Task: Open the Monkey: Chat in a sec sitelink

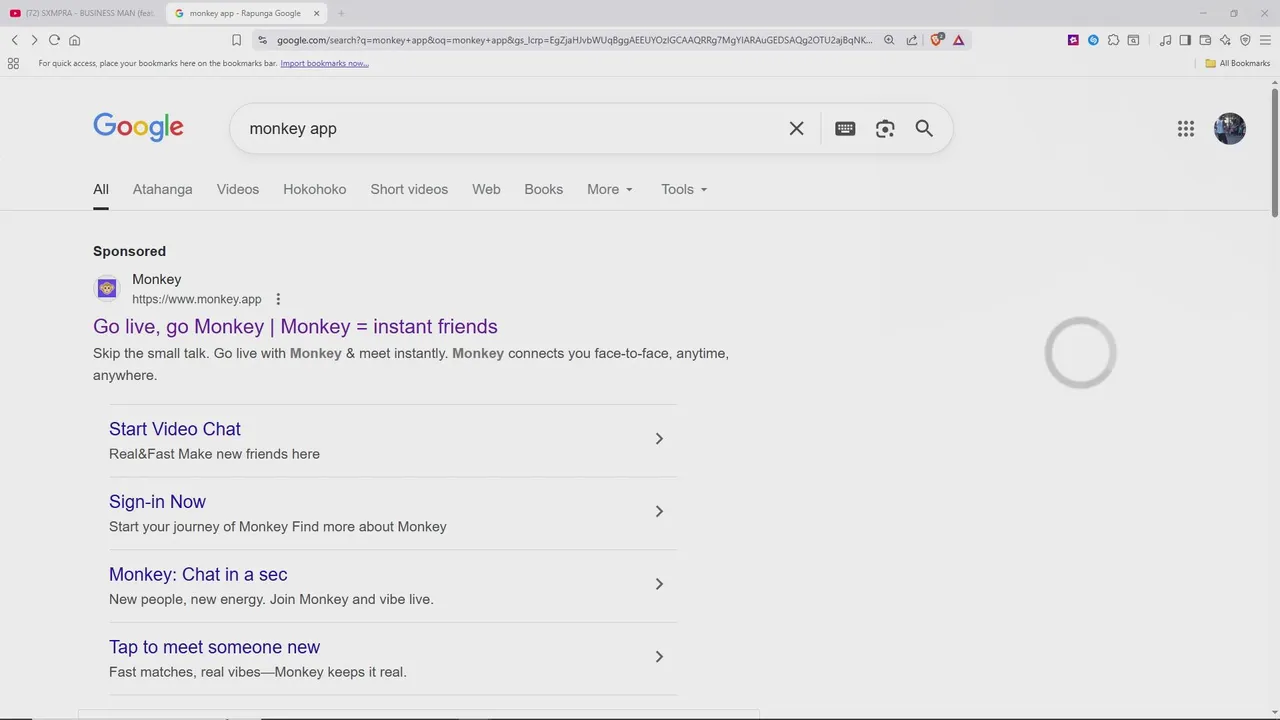Action: 198,574
